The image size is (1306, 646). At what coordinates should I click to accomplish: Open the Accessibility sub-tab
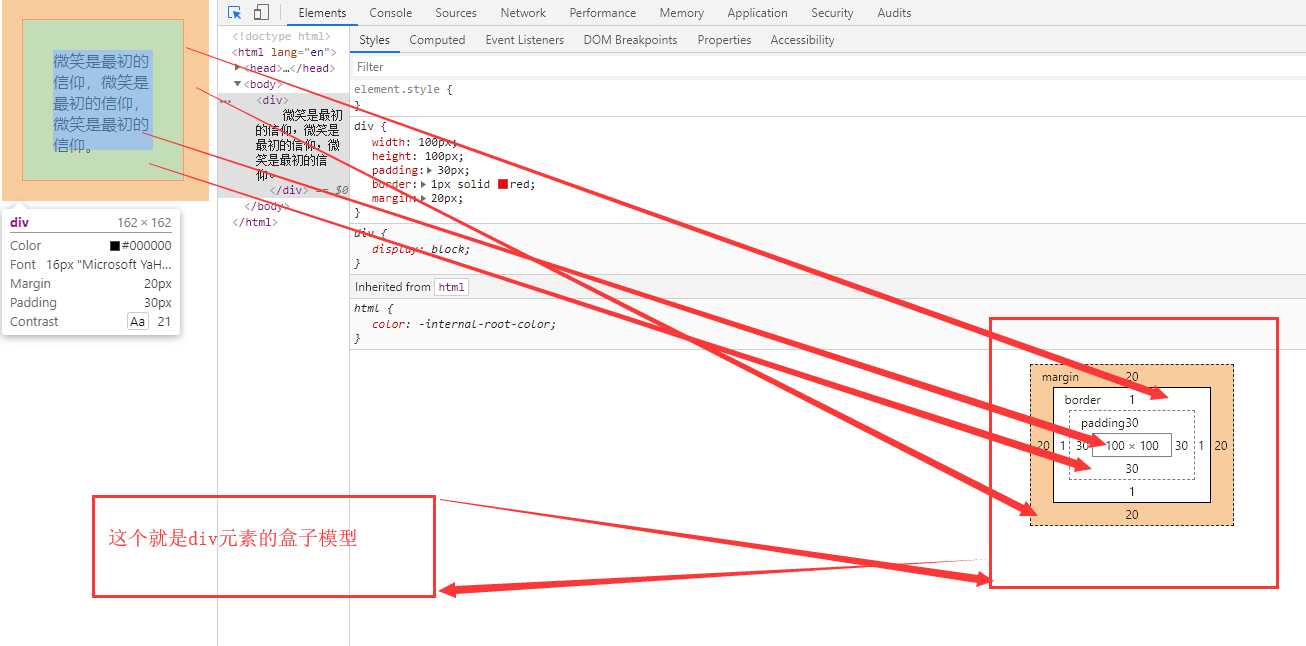(x=802, y=40)
